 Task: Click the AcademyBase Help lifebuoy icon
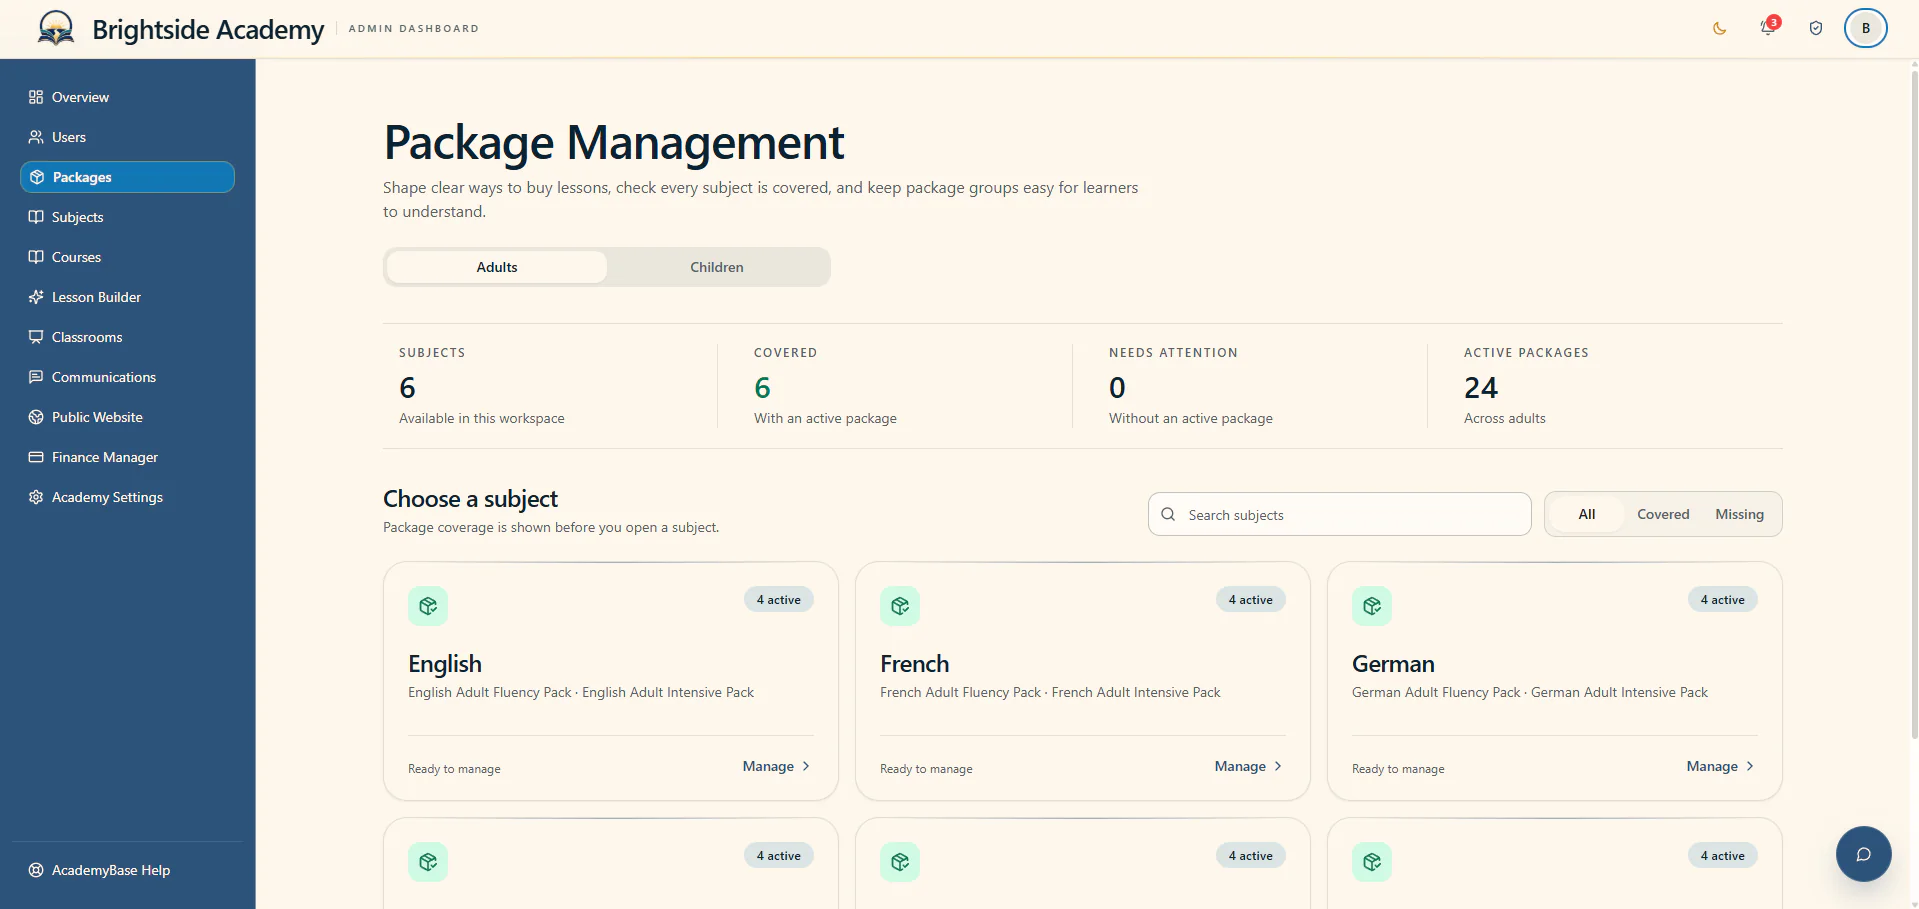[36, 870]
